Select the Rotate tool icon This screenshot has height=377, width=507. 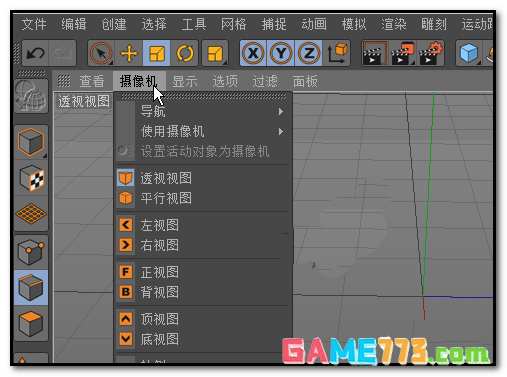[185, 53]
